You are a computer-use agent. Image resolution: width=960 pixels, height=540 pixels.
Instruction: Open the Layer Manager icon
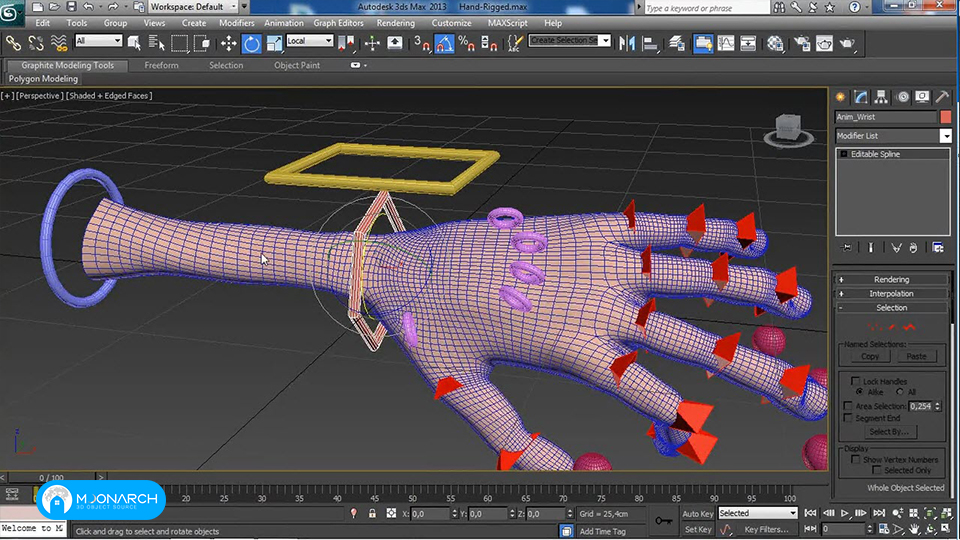click(x=677, y=43)
